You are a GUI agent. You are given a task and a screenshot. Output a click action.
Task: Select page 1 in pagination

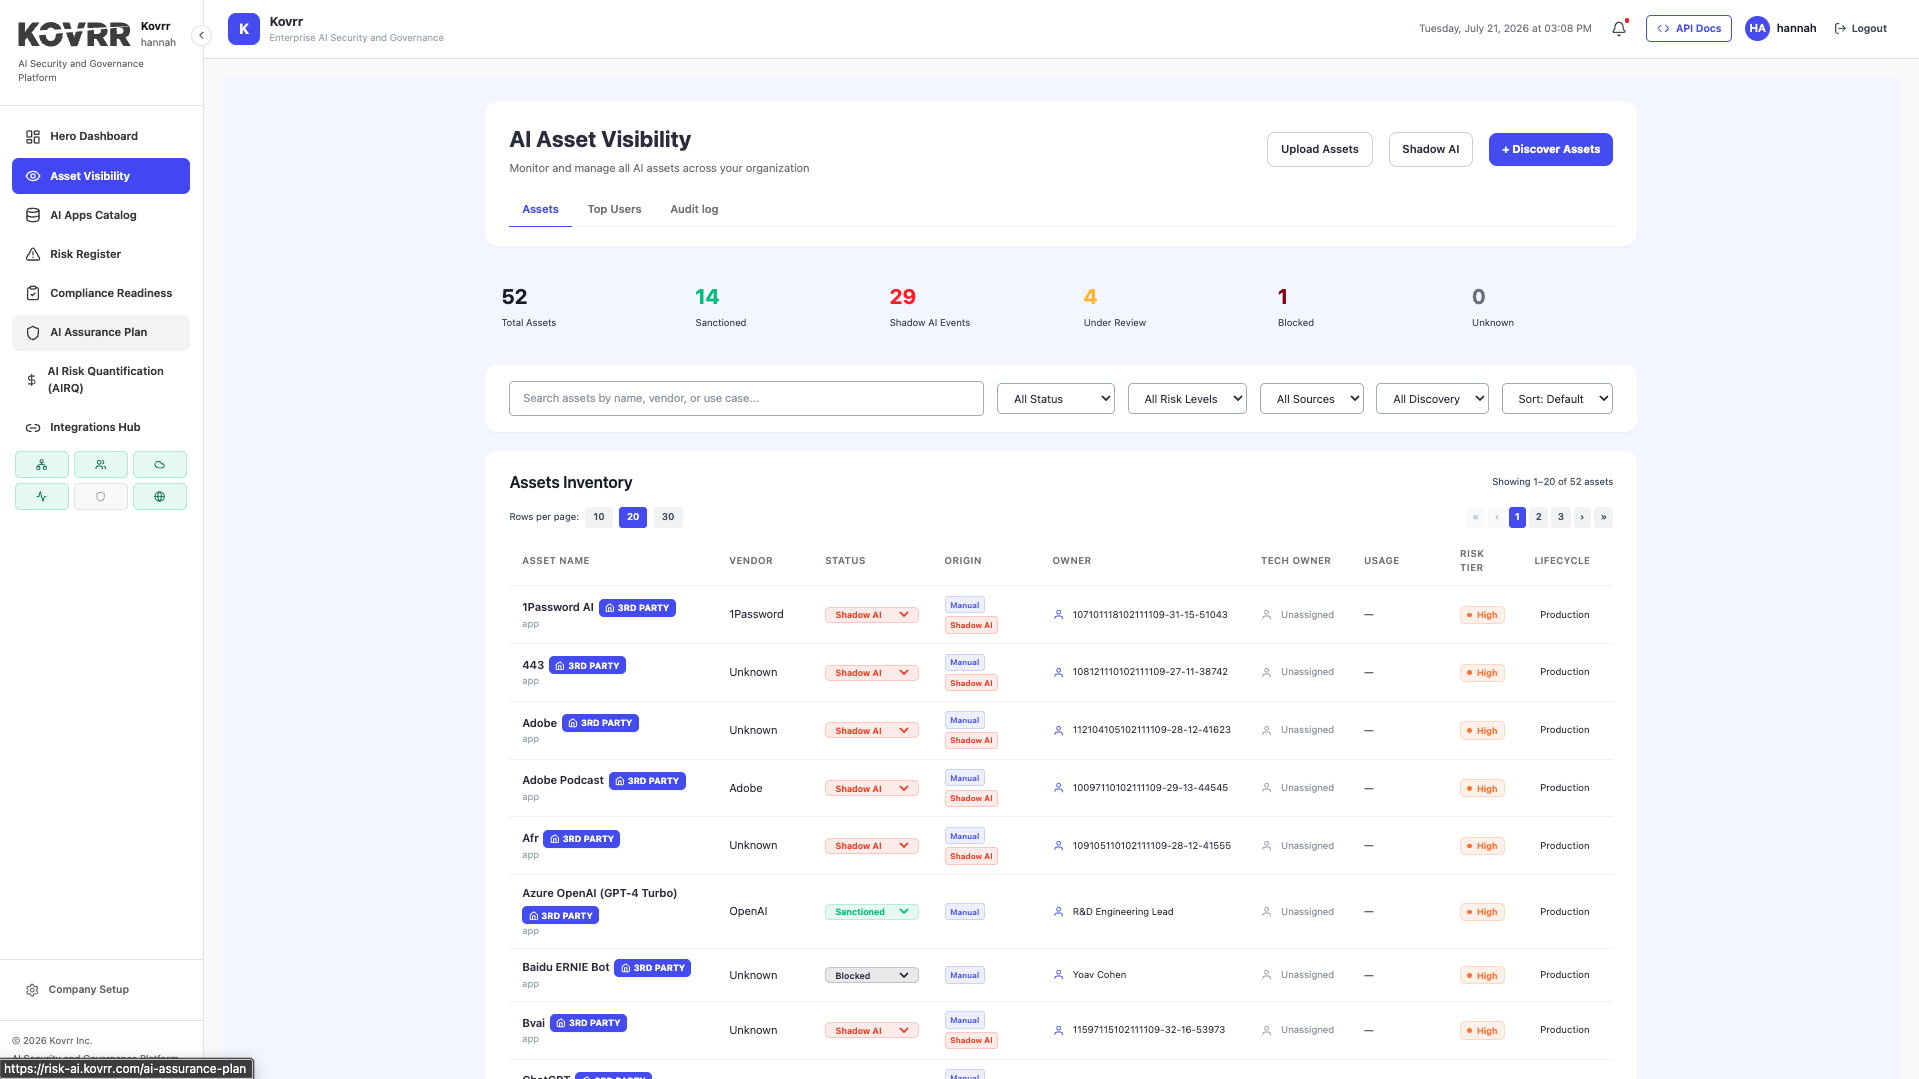1517,517
